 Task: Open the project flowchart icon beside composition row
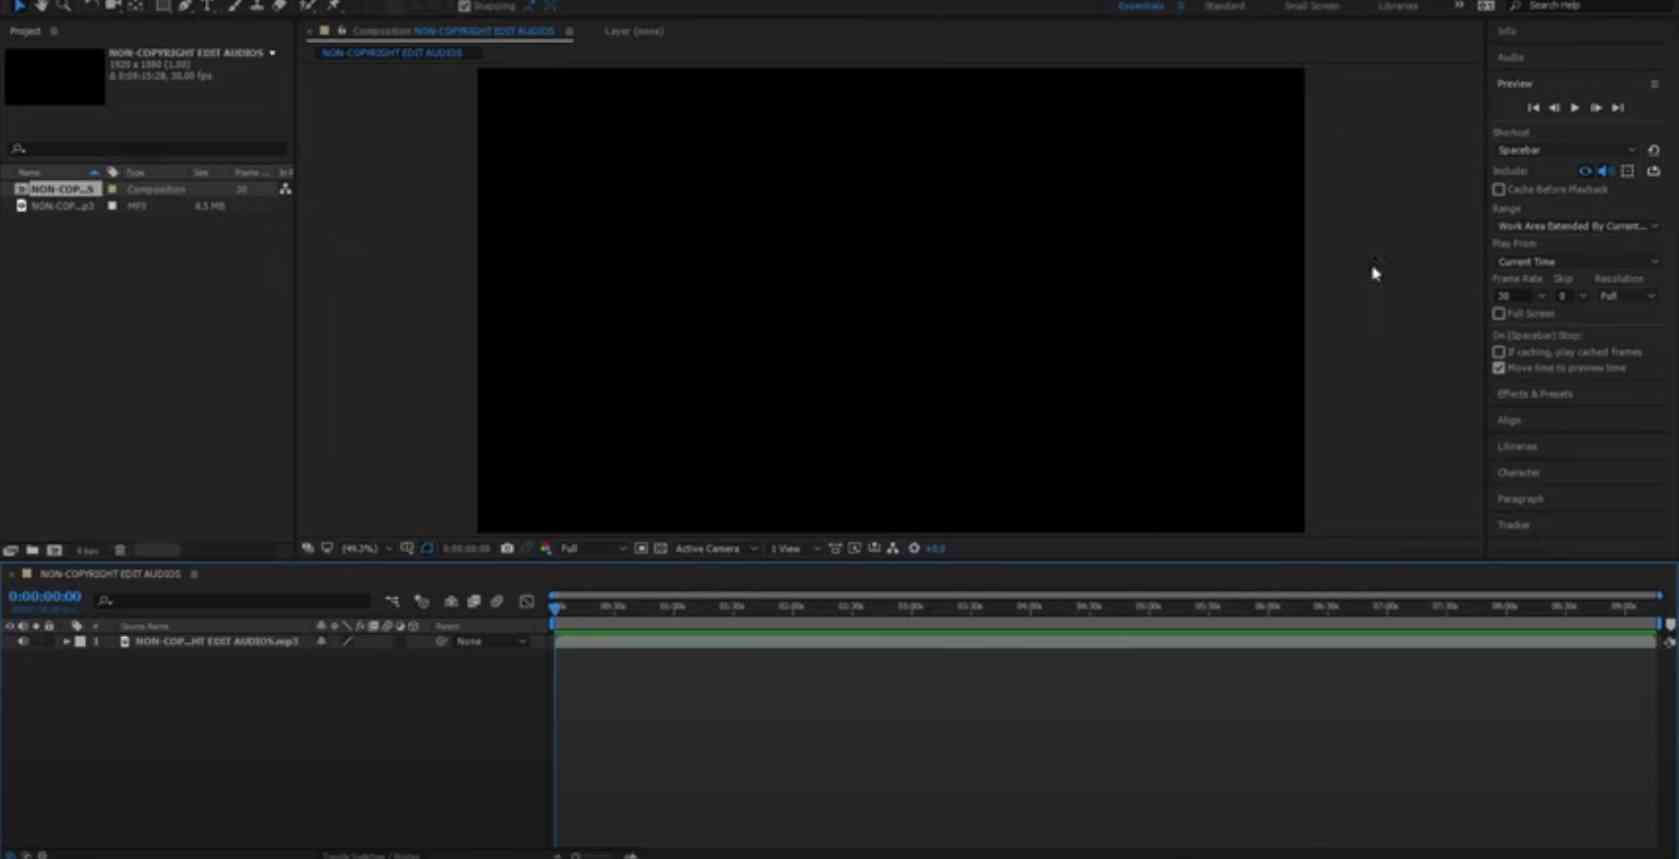[285, 189]
